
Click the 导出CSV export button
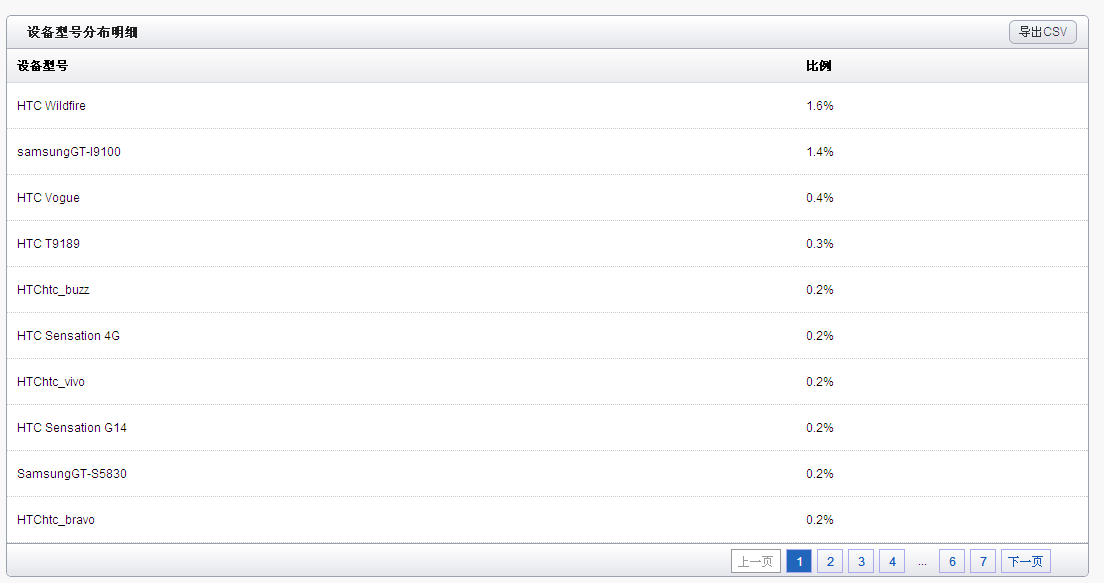coord(1043,32)
